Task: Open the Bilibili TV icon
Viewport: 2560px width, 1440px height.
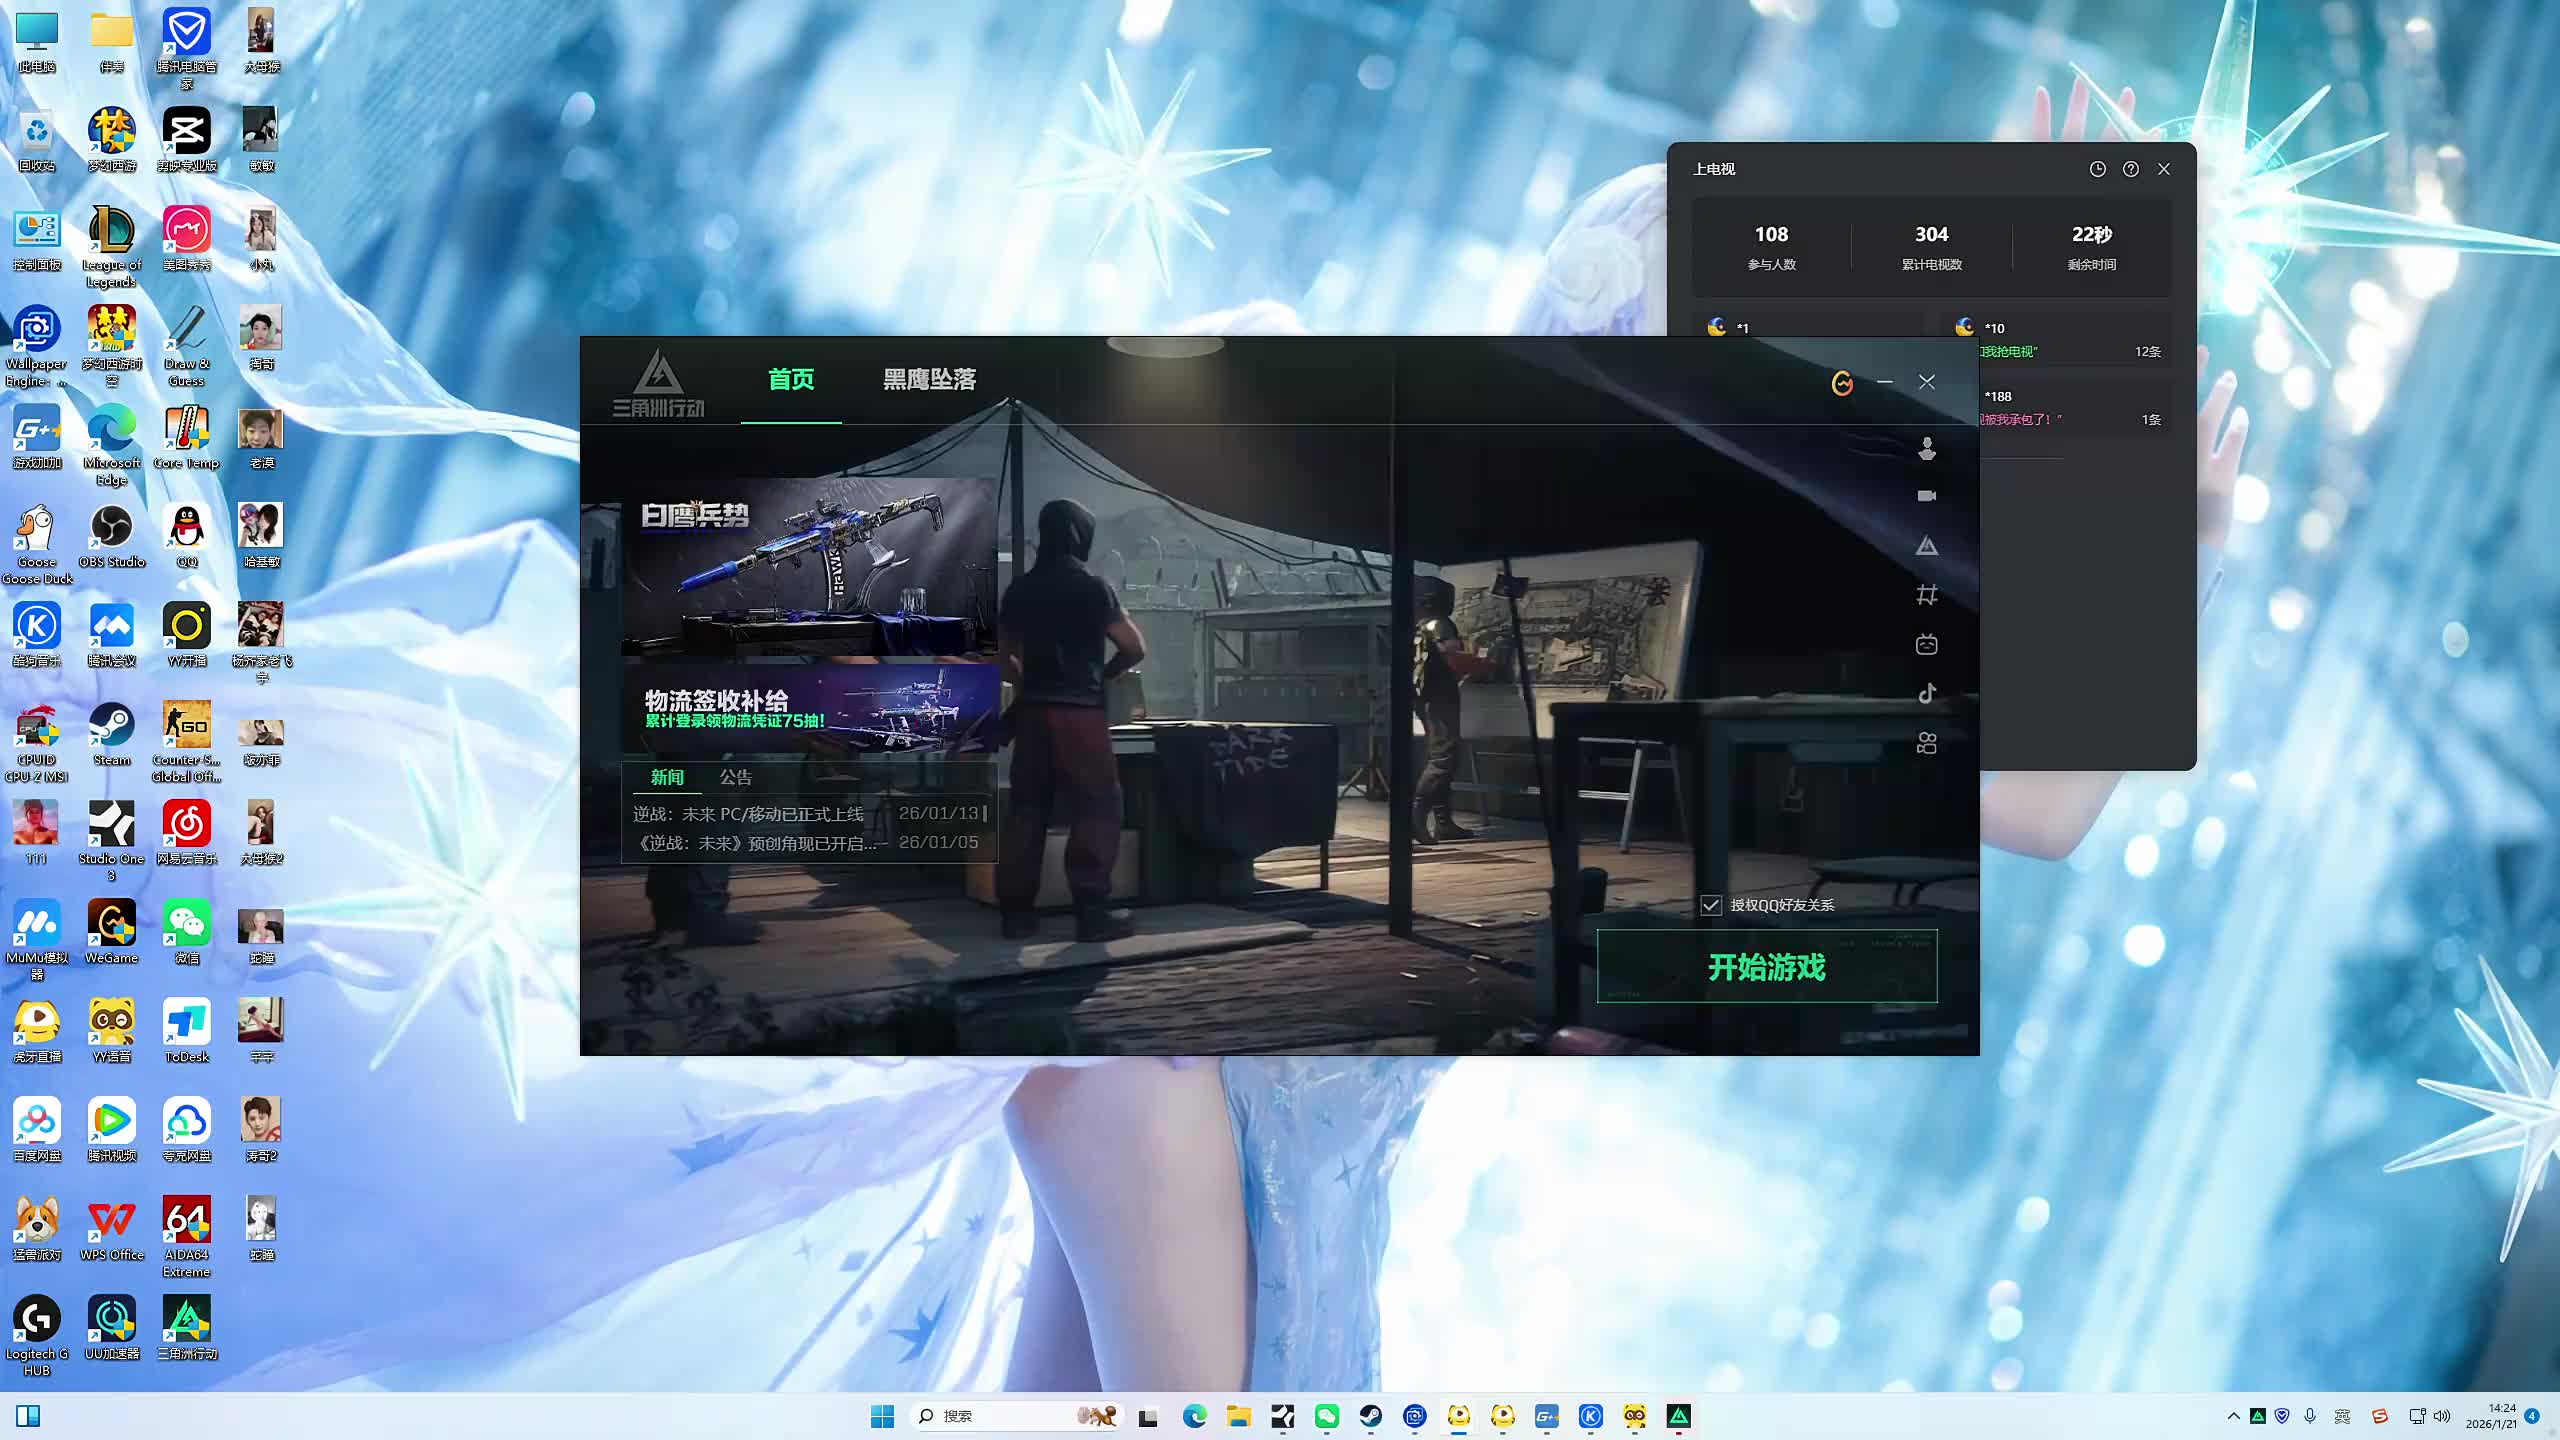Action: 1927,645
